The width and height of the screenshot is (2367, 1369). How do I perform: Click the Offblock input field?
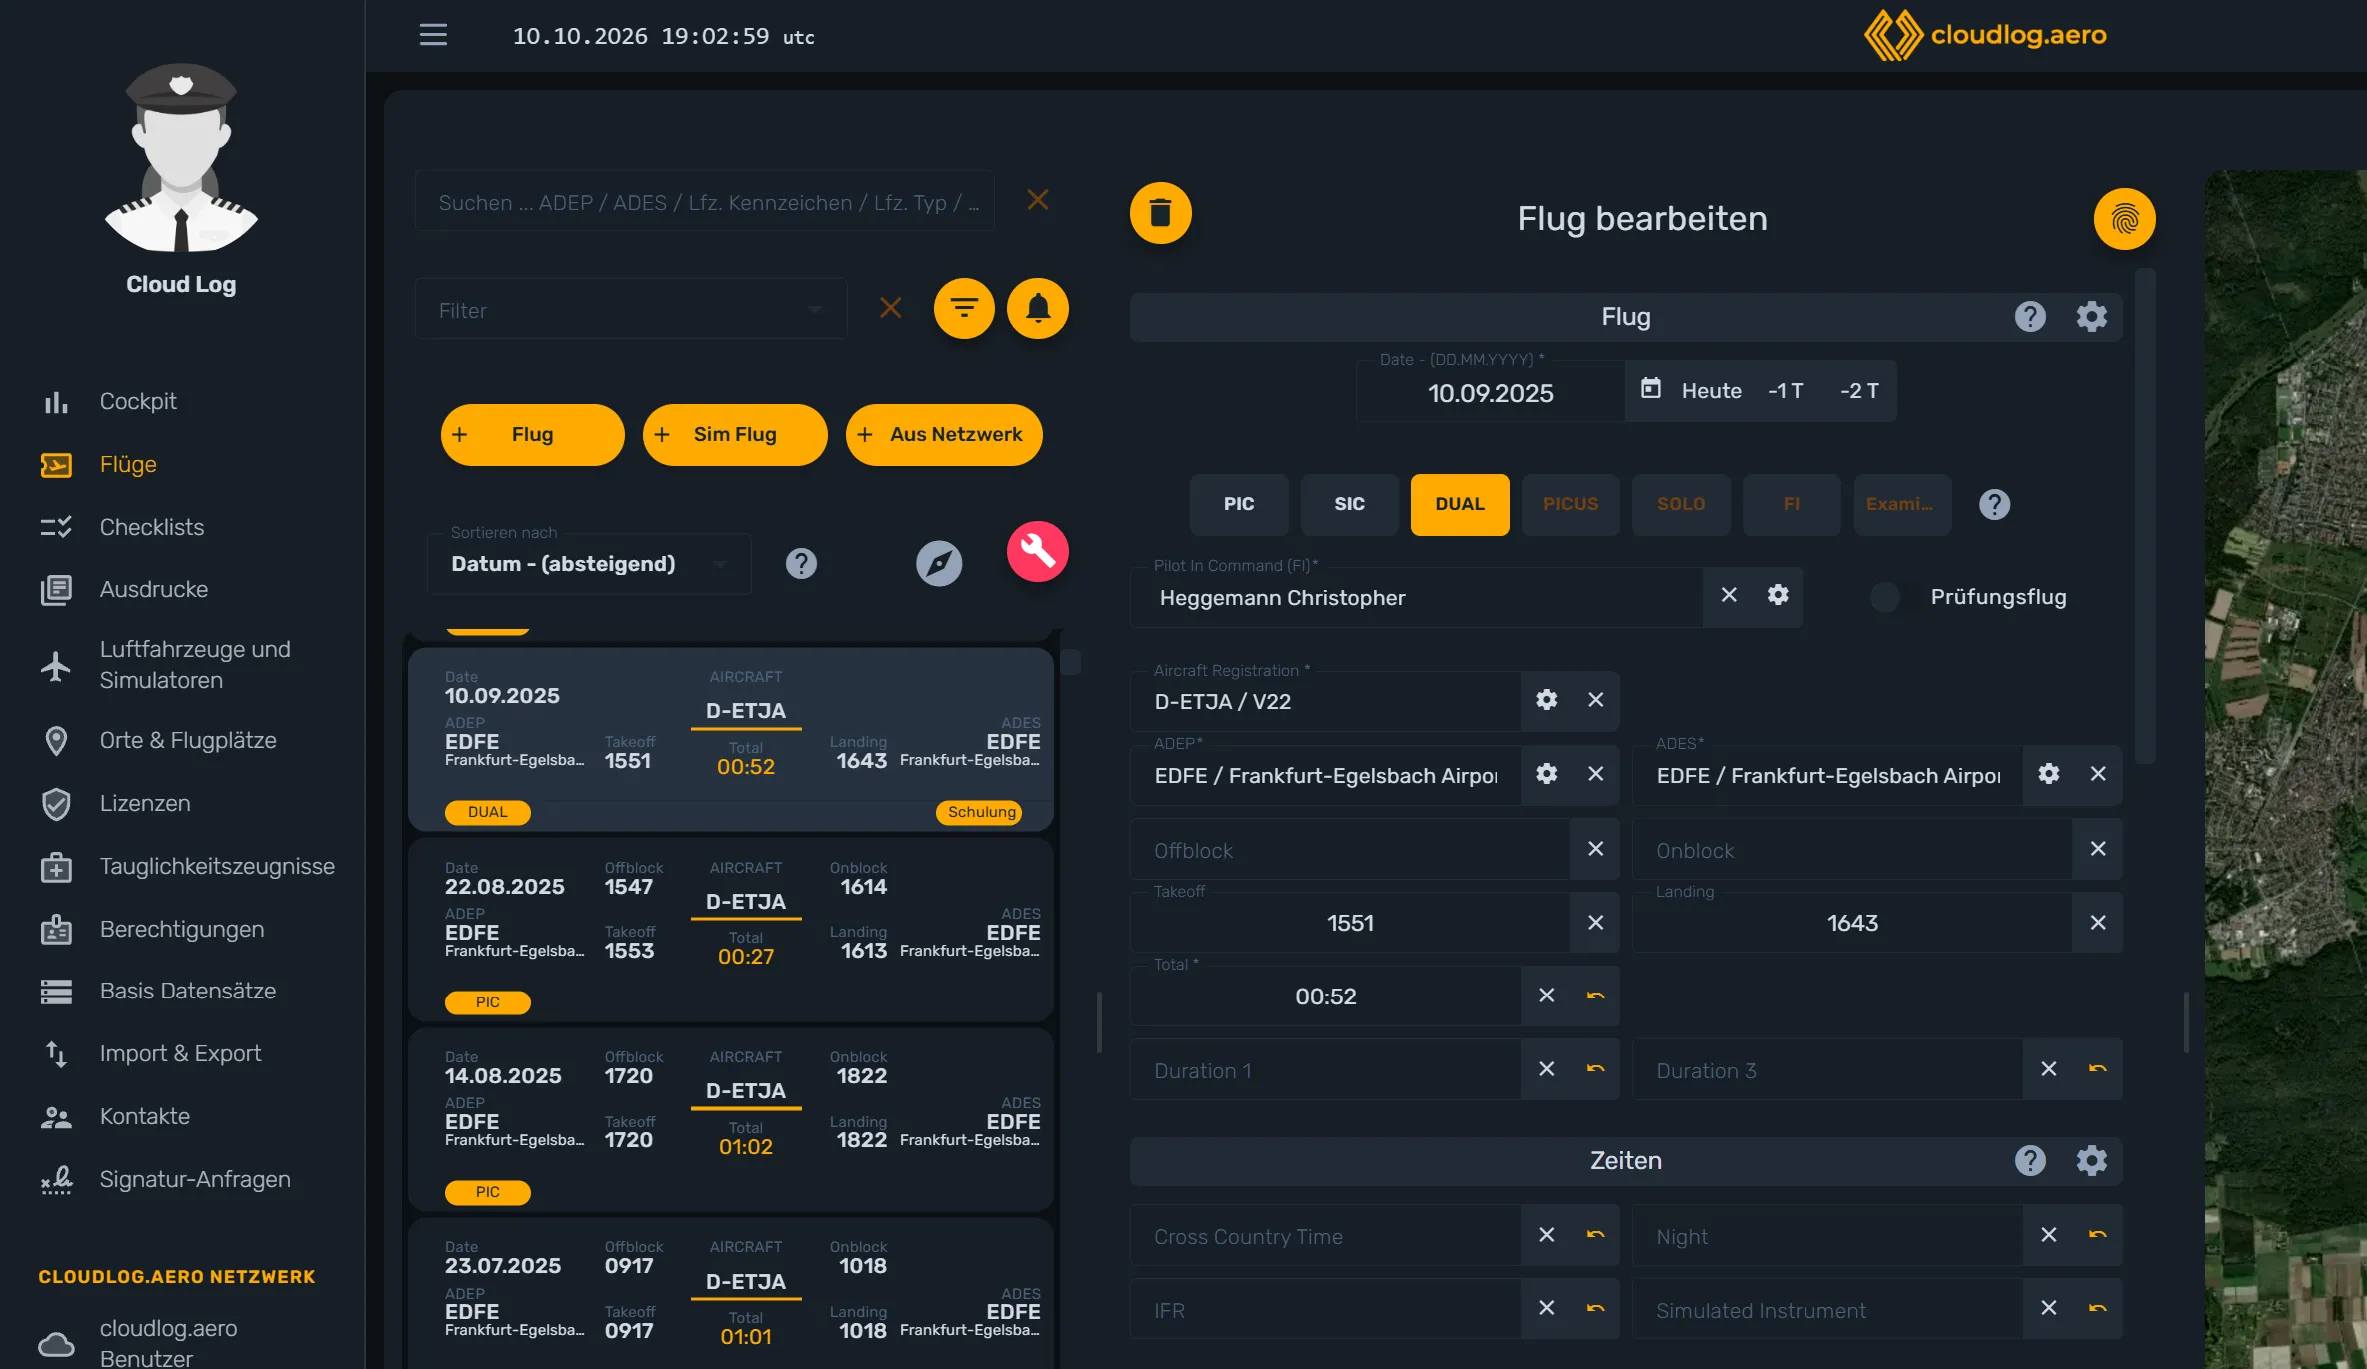click(1351, 849)
